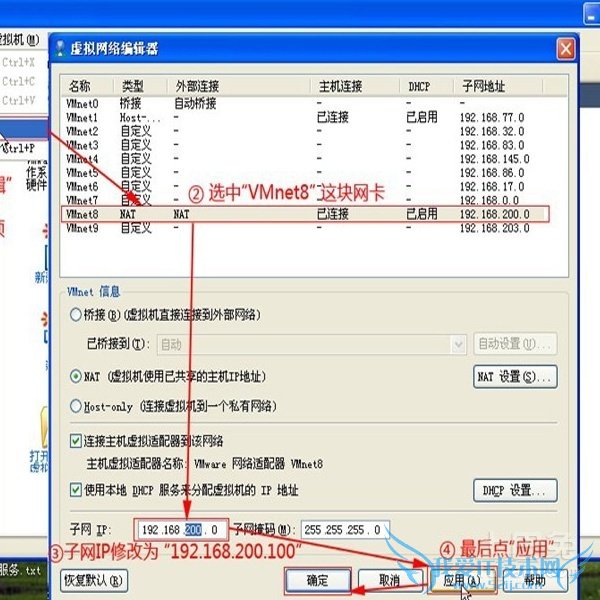Select the VMnet7 row
The image size is (600, 600).
coord(314,200)
